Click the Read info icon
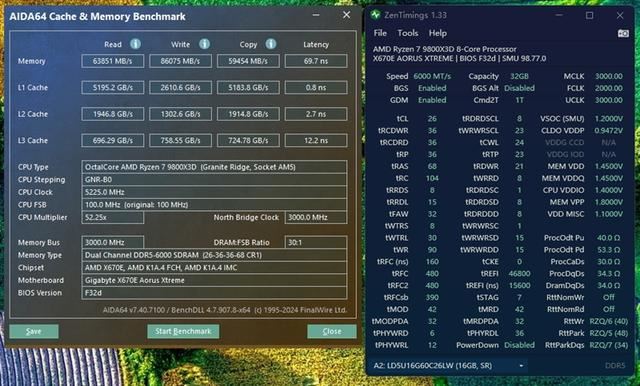This screenshot has height=386, width=640. (135, 44)
